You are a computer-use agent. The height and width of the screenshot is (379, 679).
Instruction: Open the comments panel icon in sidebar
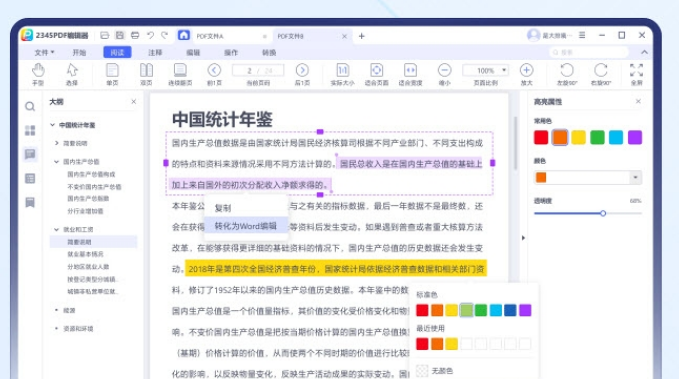(x=30, y=154)
